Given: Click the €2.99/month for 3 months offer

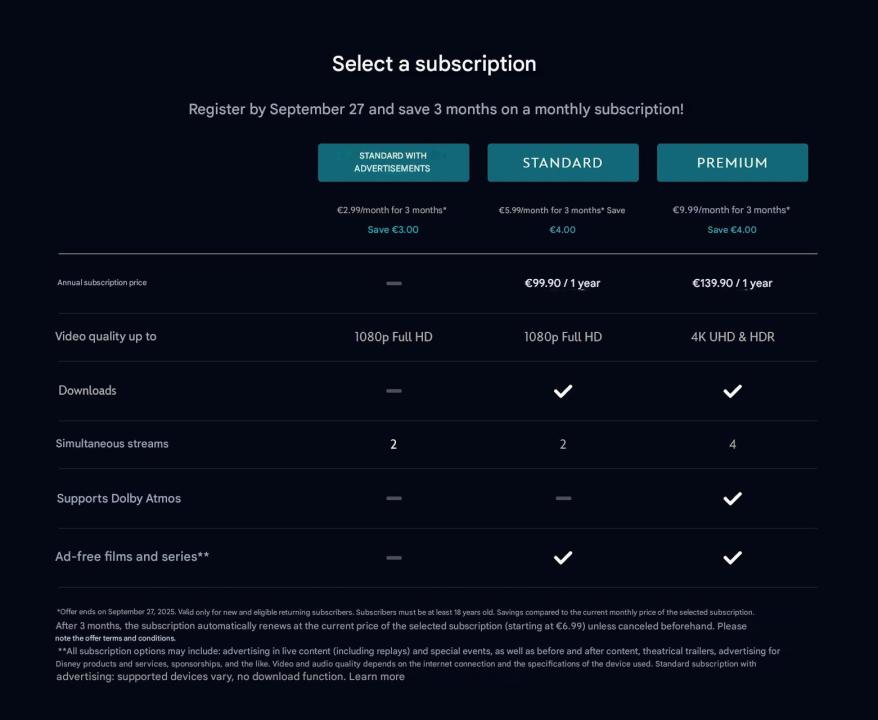Looking at the screenshot, I should tap(392, 210).
